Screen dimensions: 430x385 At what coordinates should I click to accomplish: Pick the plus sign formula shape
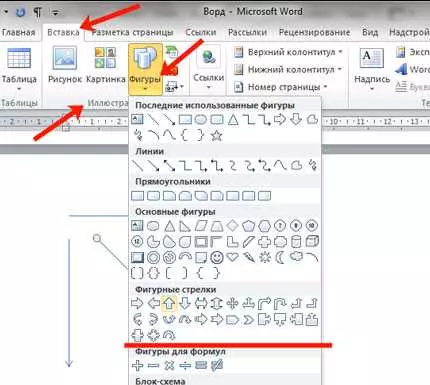tap(137, 366)
